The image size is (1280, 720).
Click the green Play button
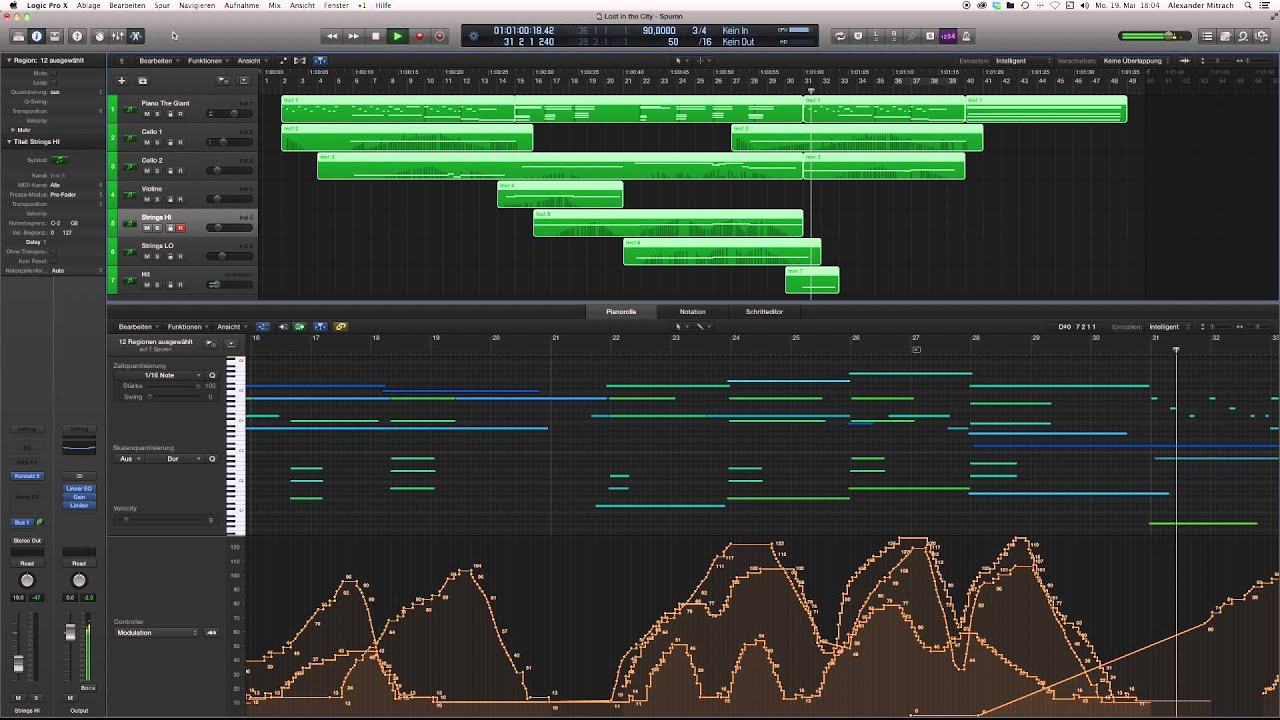[x=397, y=36]
